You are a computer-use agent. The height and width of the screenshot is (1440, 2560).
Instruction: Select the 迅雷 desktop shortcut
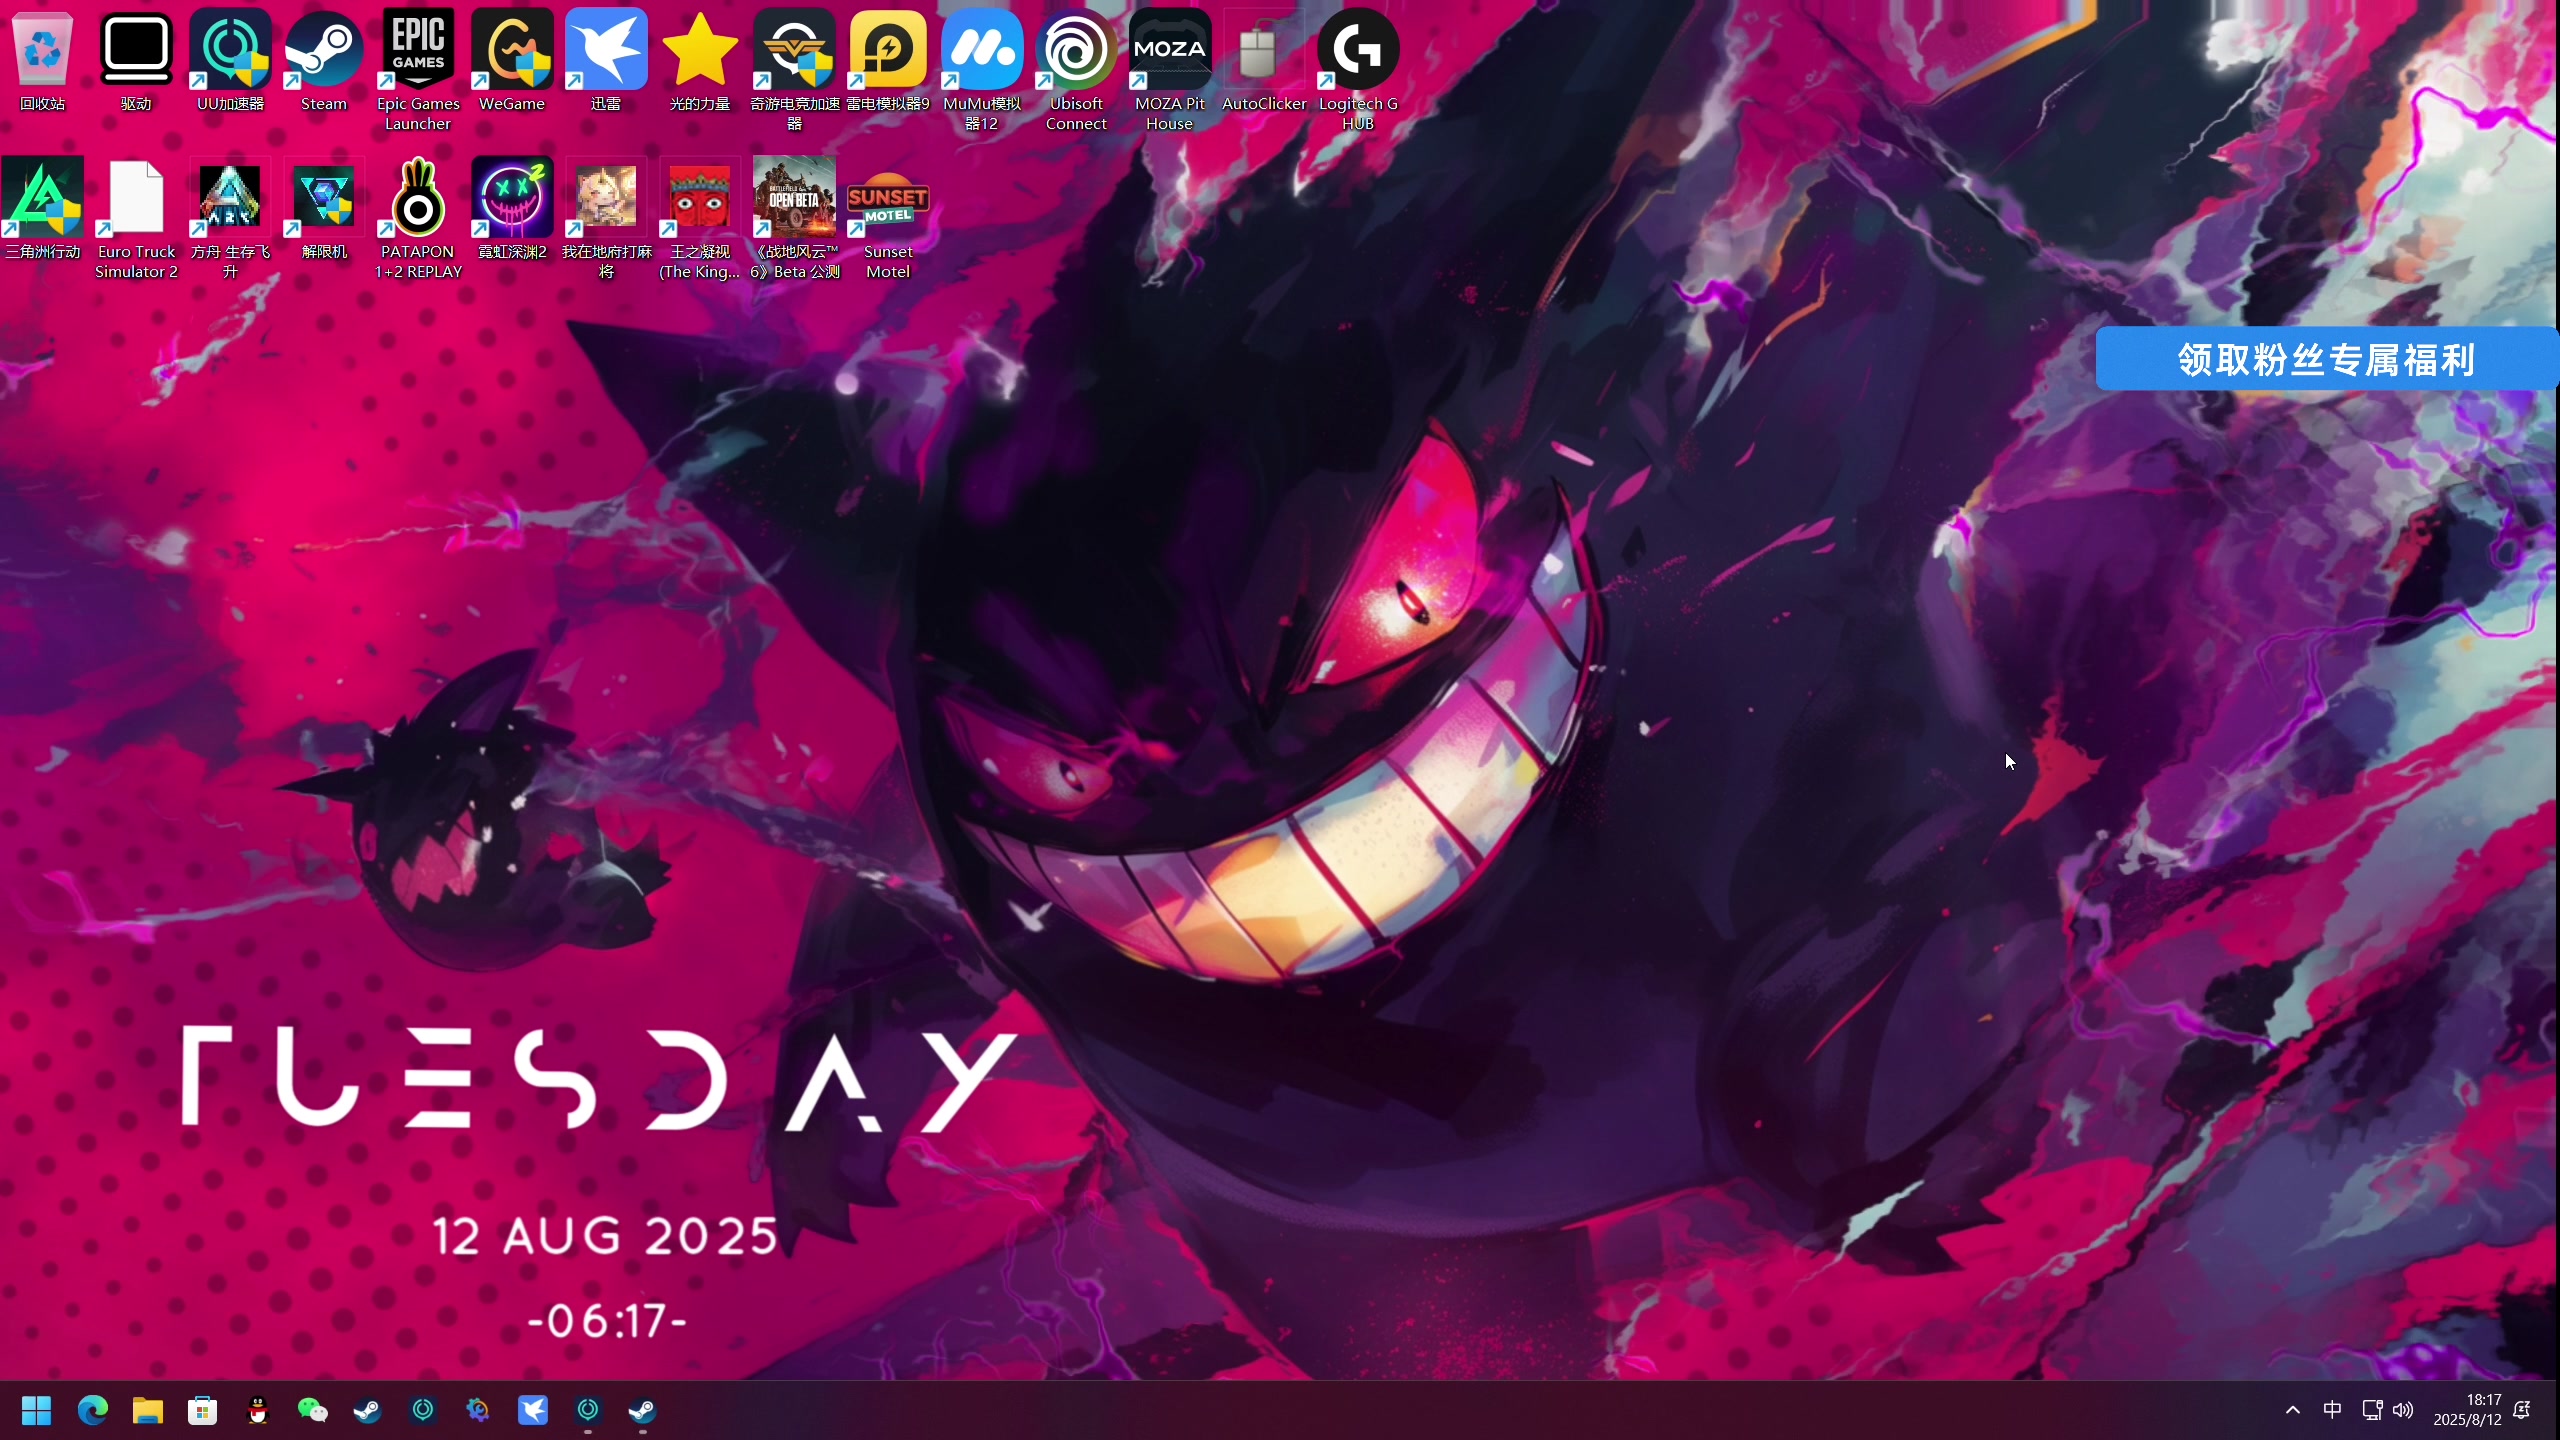point(606,62)
